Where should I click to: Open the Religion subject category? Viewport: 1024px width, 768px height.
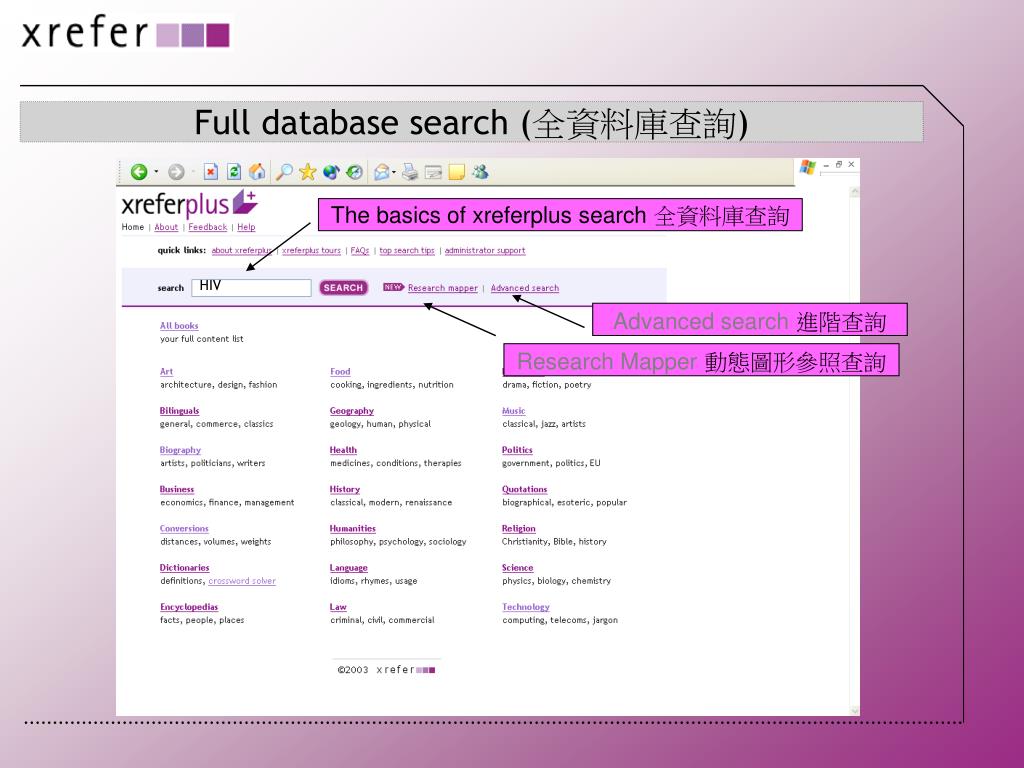click(519, 528)
